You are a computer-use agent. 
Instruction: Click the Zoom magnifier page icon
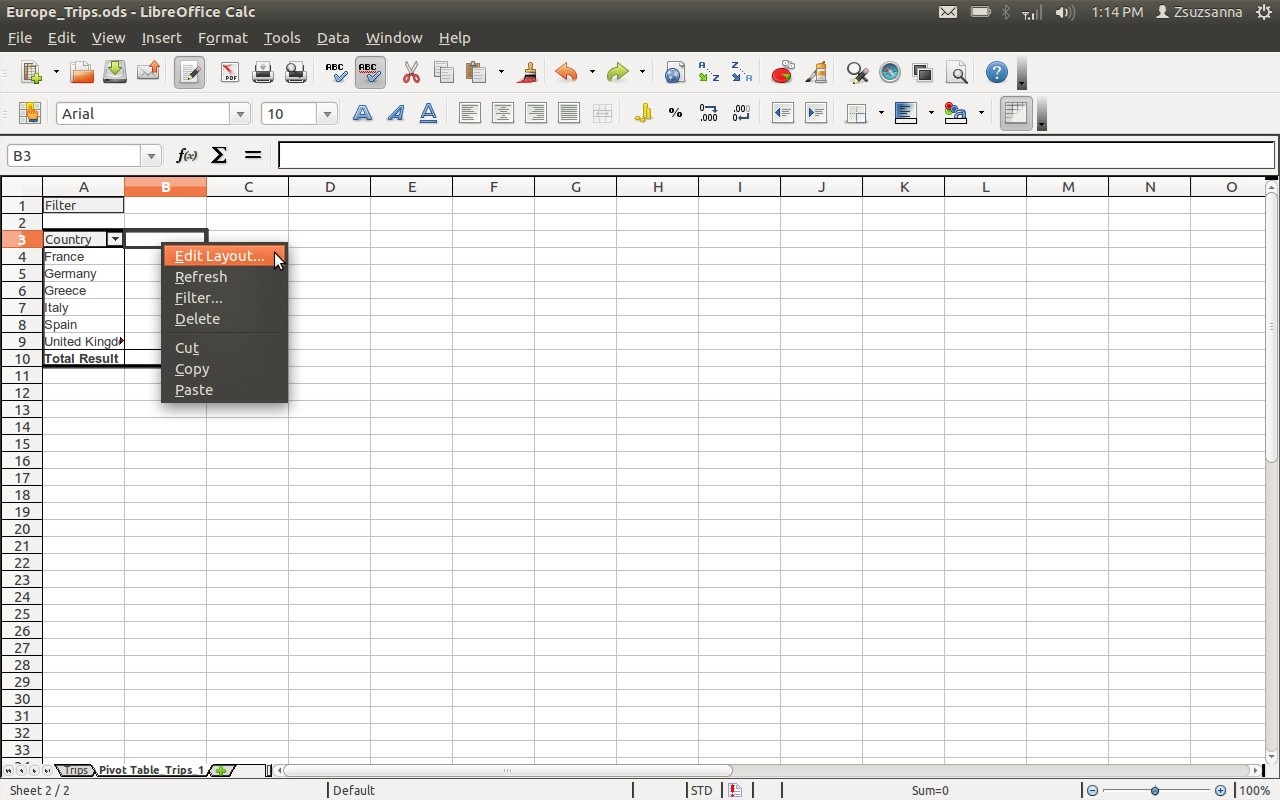(x=956, y=73)
